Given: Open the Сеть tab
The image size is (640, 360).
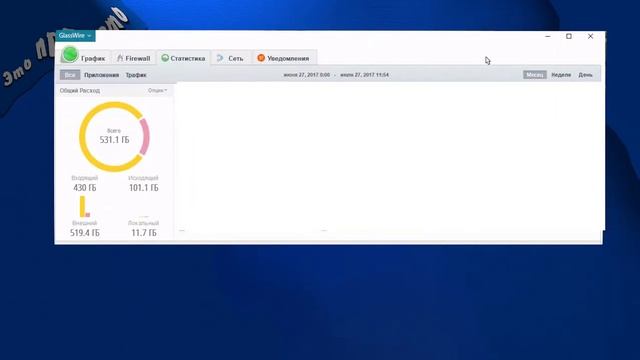Looking at the screenshot, I should 231,58.
